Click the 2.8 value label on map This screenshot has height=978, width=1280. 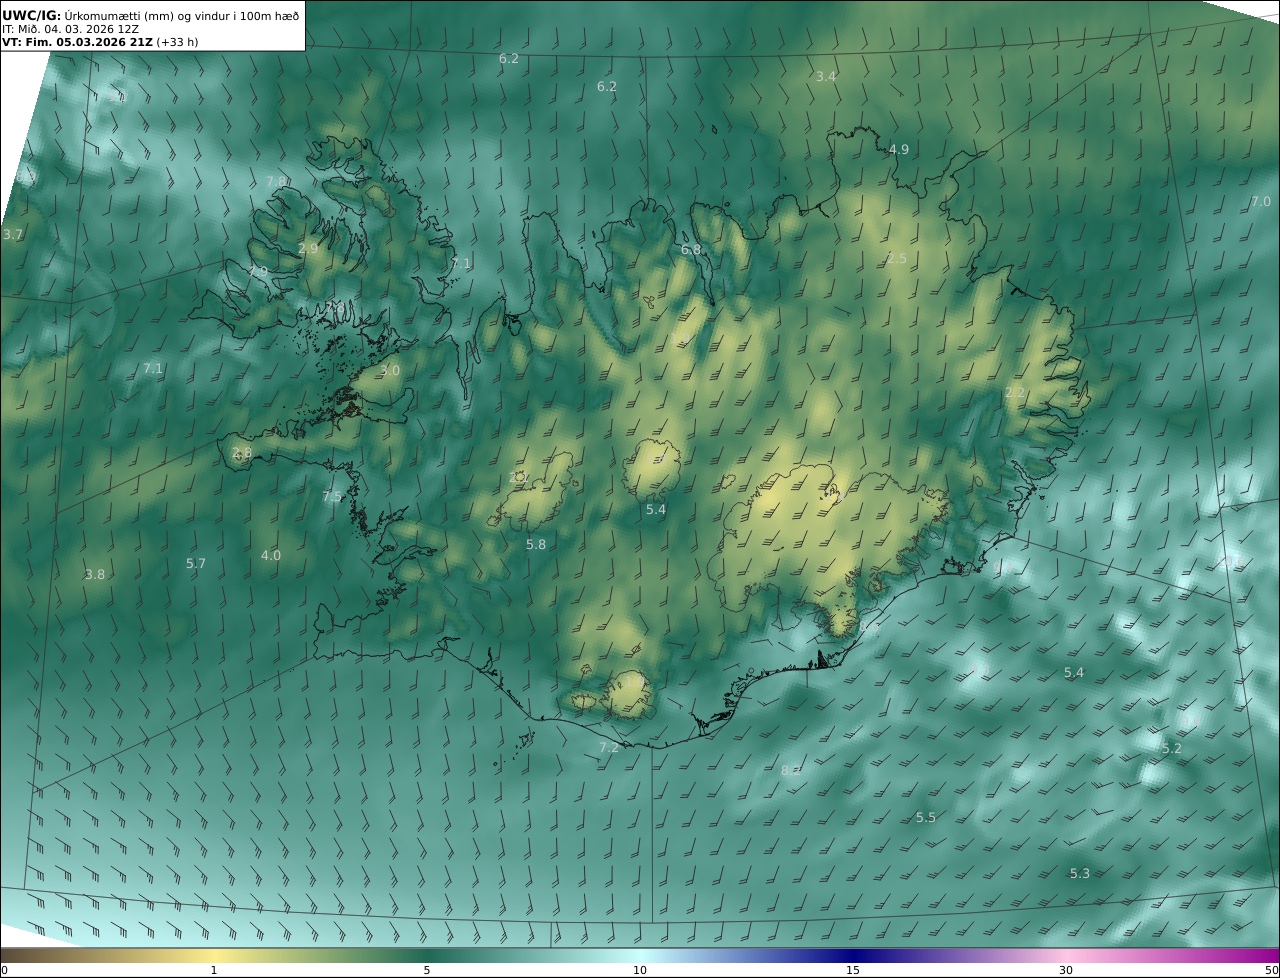242,453
